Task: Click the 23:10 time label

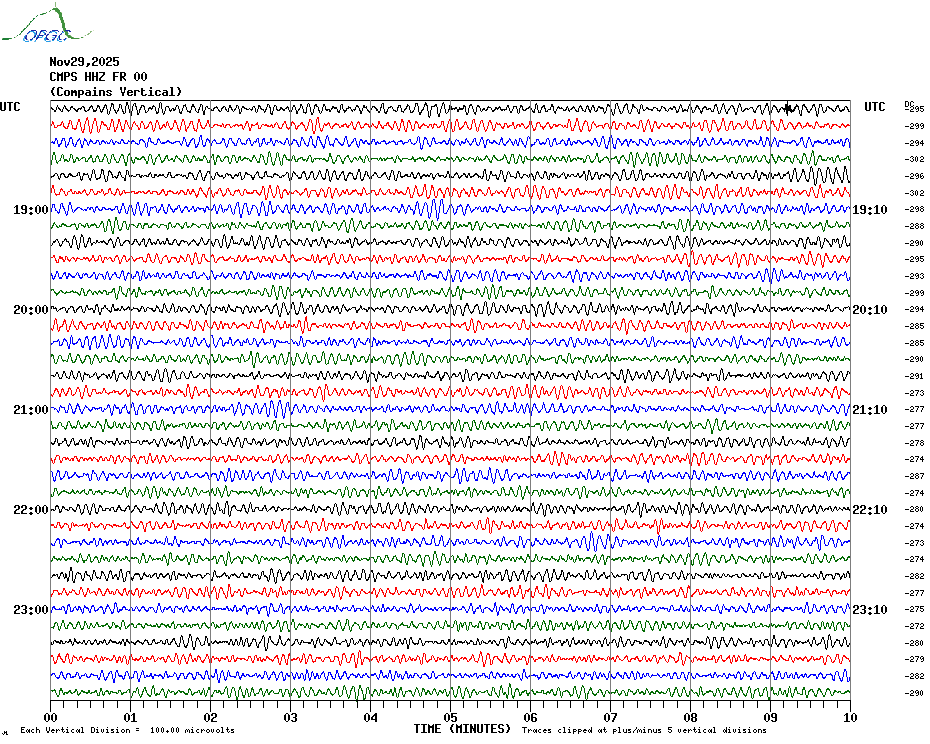Action: (x=870, y=610)
